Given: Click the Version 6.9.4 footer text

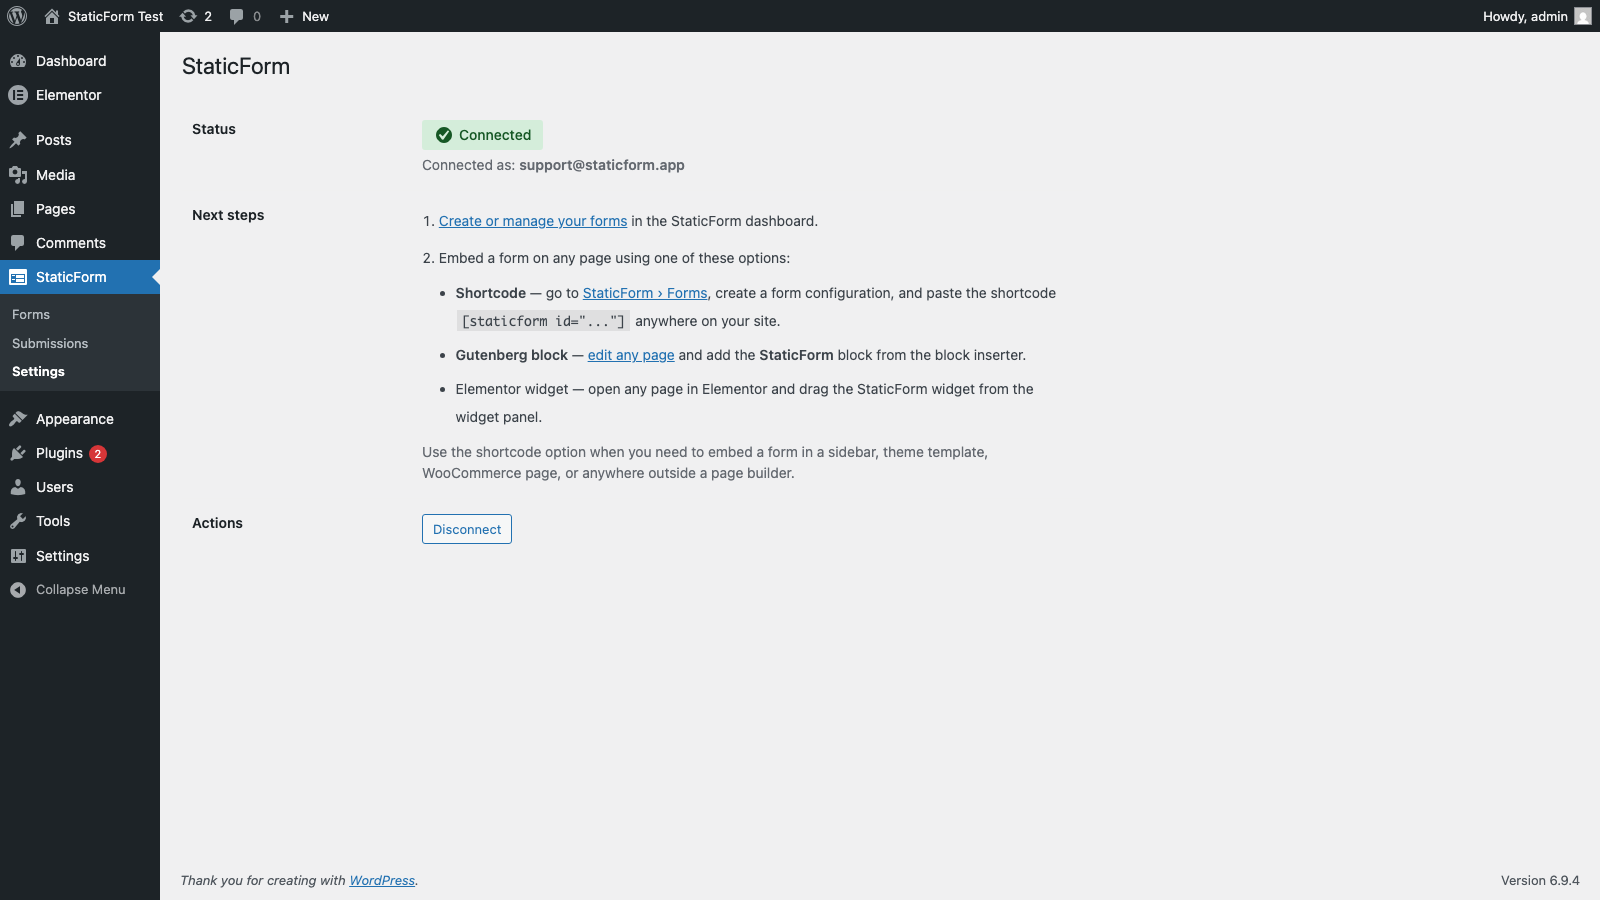Looking at the screenshot, I should [1540, 881].
